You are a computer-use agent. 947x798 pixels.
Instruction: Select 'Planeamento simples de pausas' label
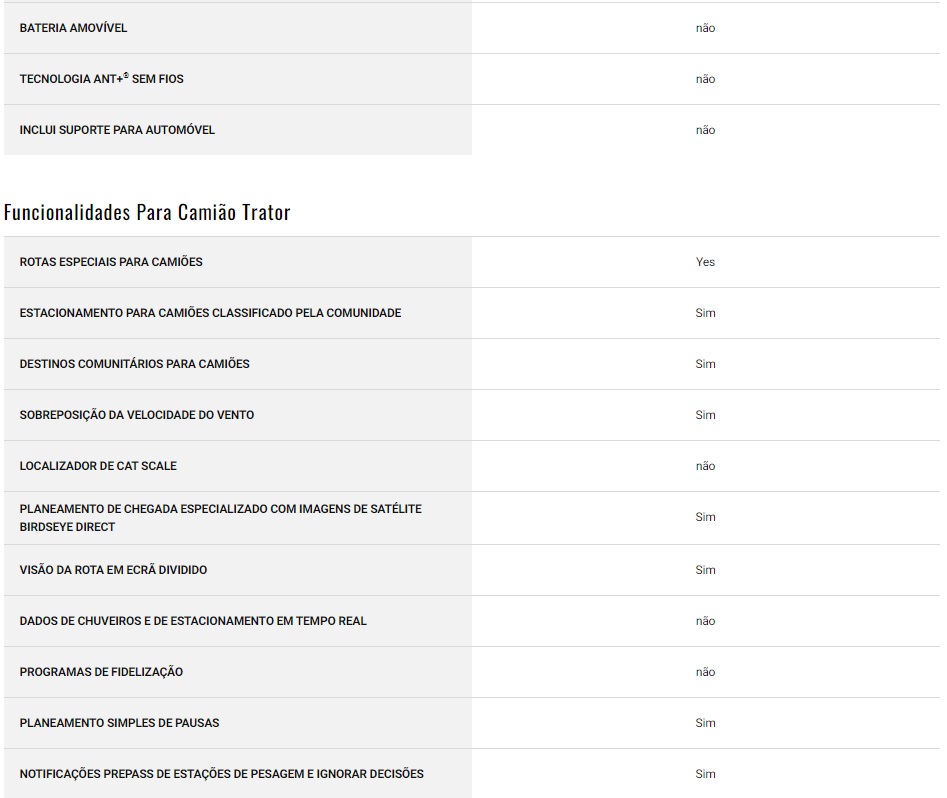119,723
